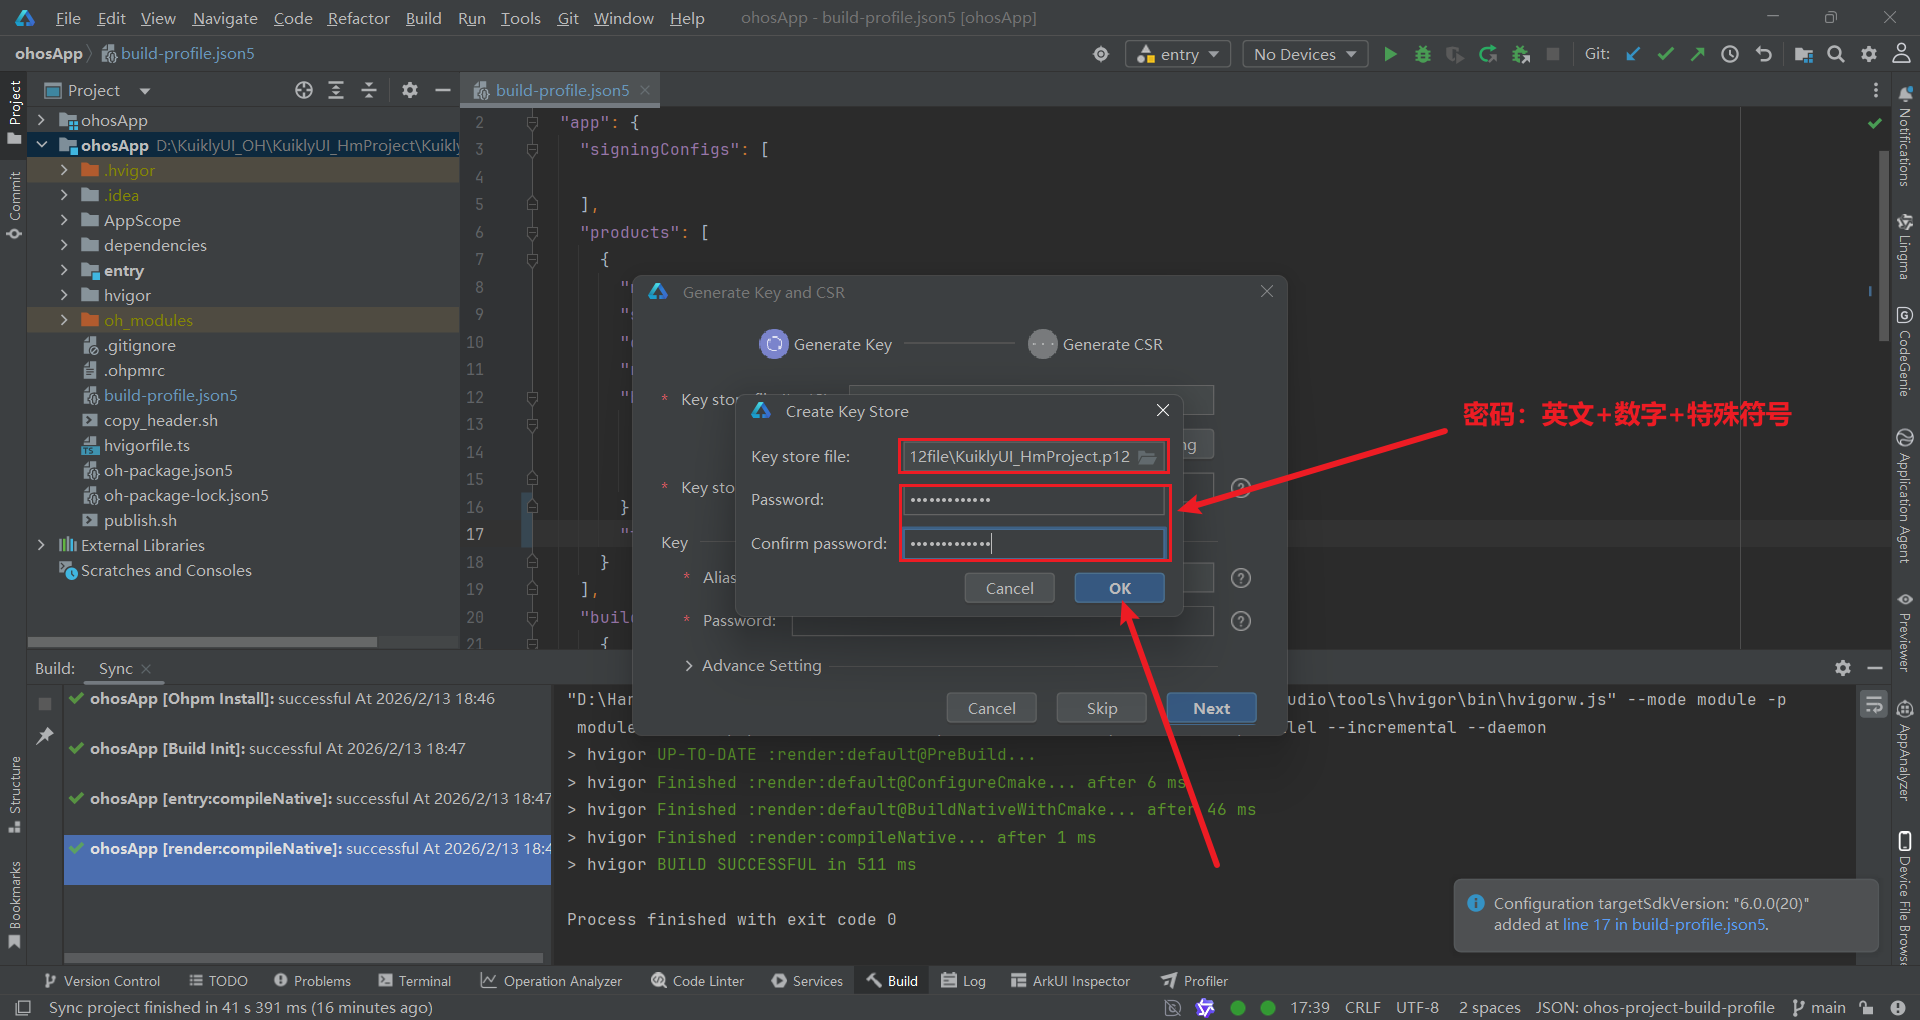Toggle soft-wrap icon in build output

[1874, 705]
